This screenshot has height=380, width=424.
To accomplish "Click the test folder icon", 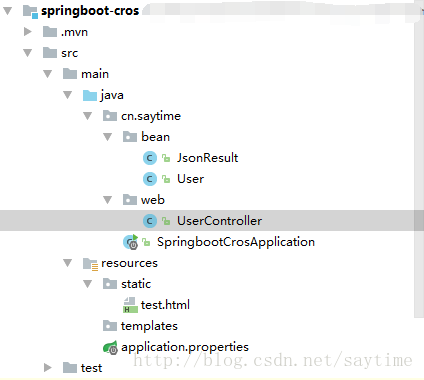I will pos(70,368).
